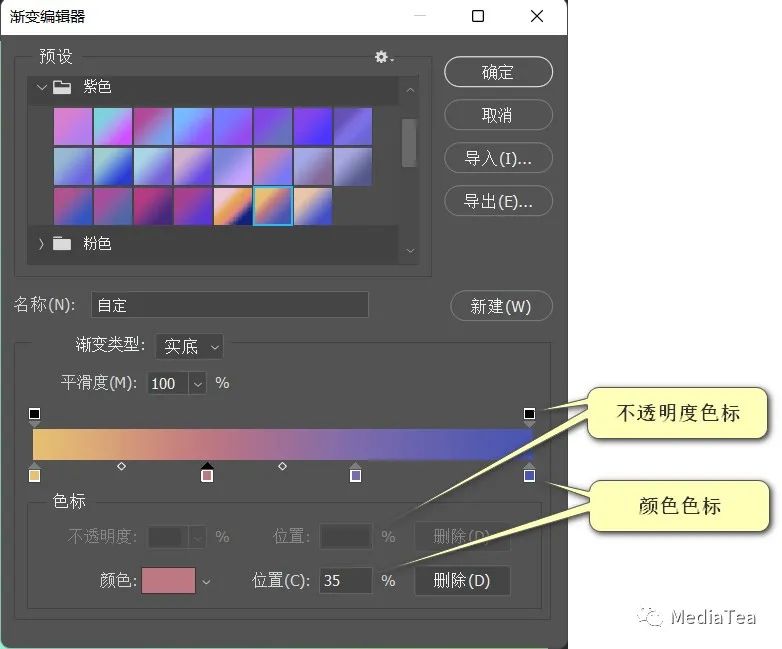Image resolution: width=782 pixels, height=649 pixels.
Task: Select fifth preset in third row, peach-navy stripes
Action: coord(233,206)
